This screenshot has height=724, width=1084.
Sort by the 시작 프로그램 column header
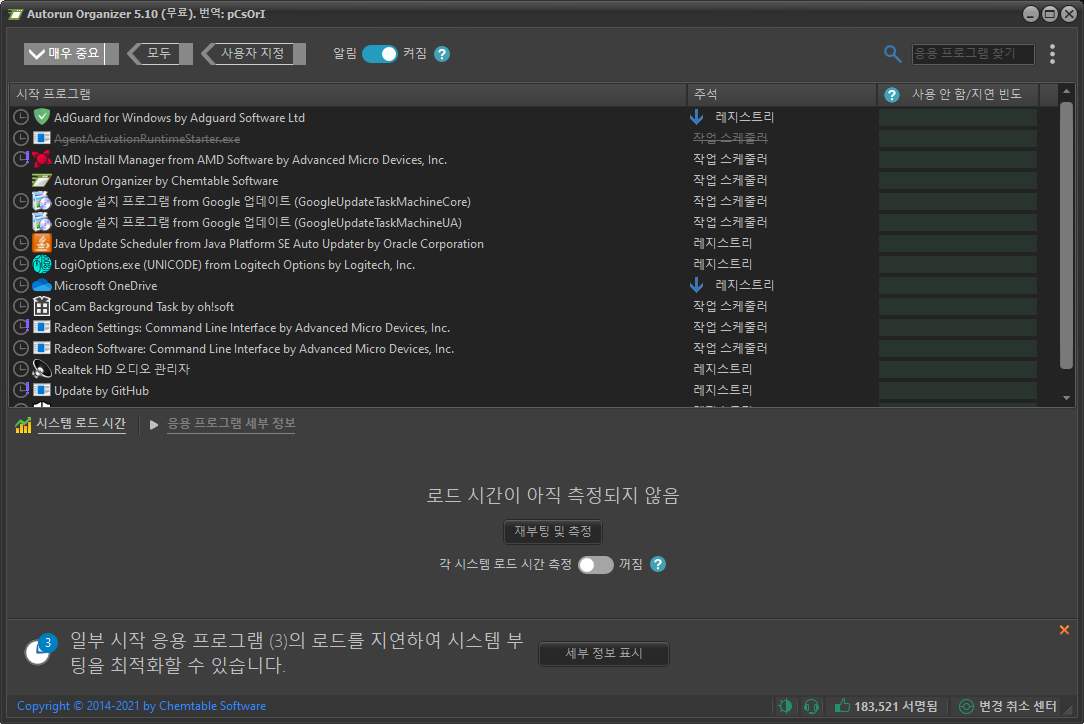pyautogui.click(x=348, y=95)
